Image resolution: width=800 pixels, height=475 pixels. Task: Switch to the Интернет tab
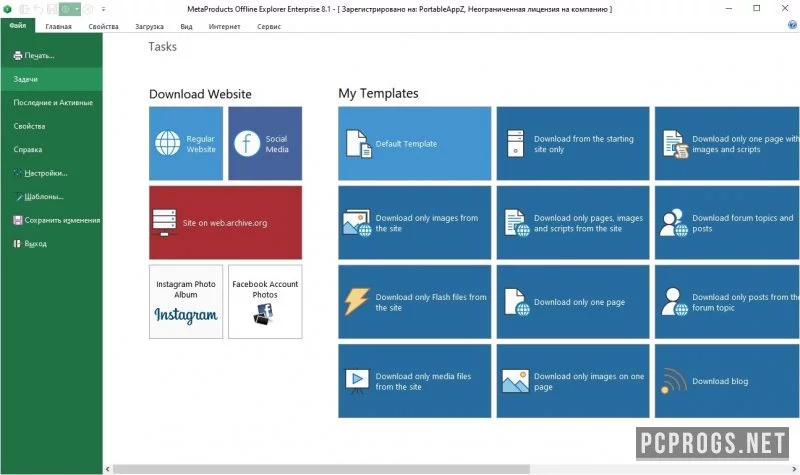click(x=224, y=27)
